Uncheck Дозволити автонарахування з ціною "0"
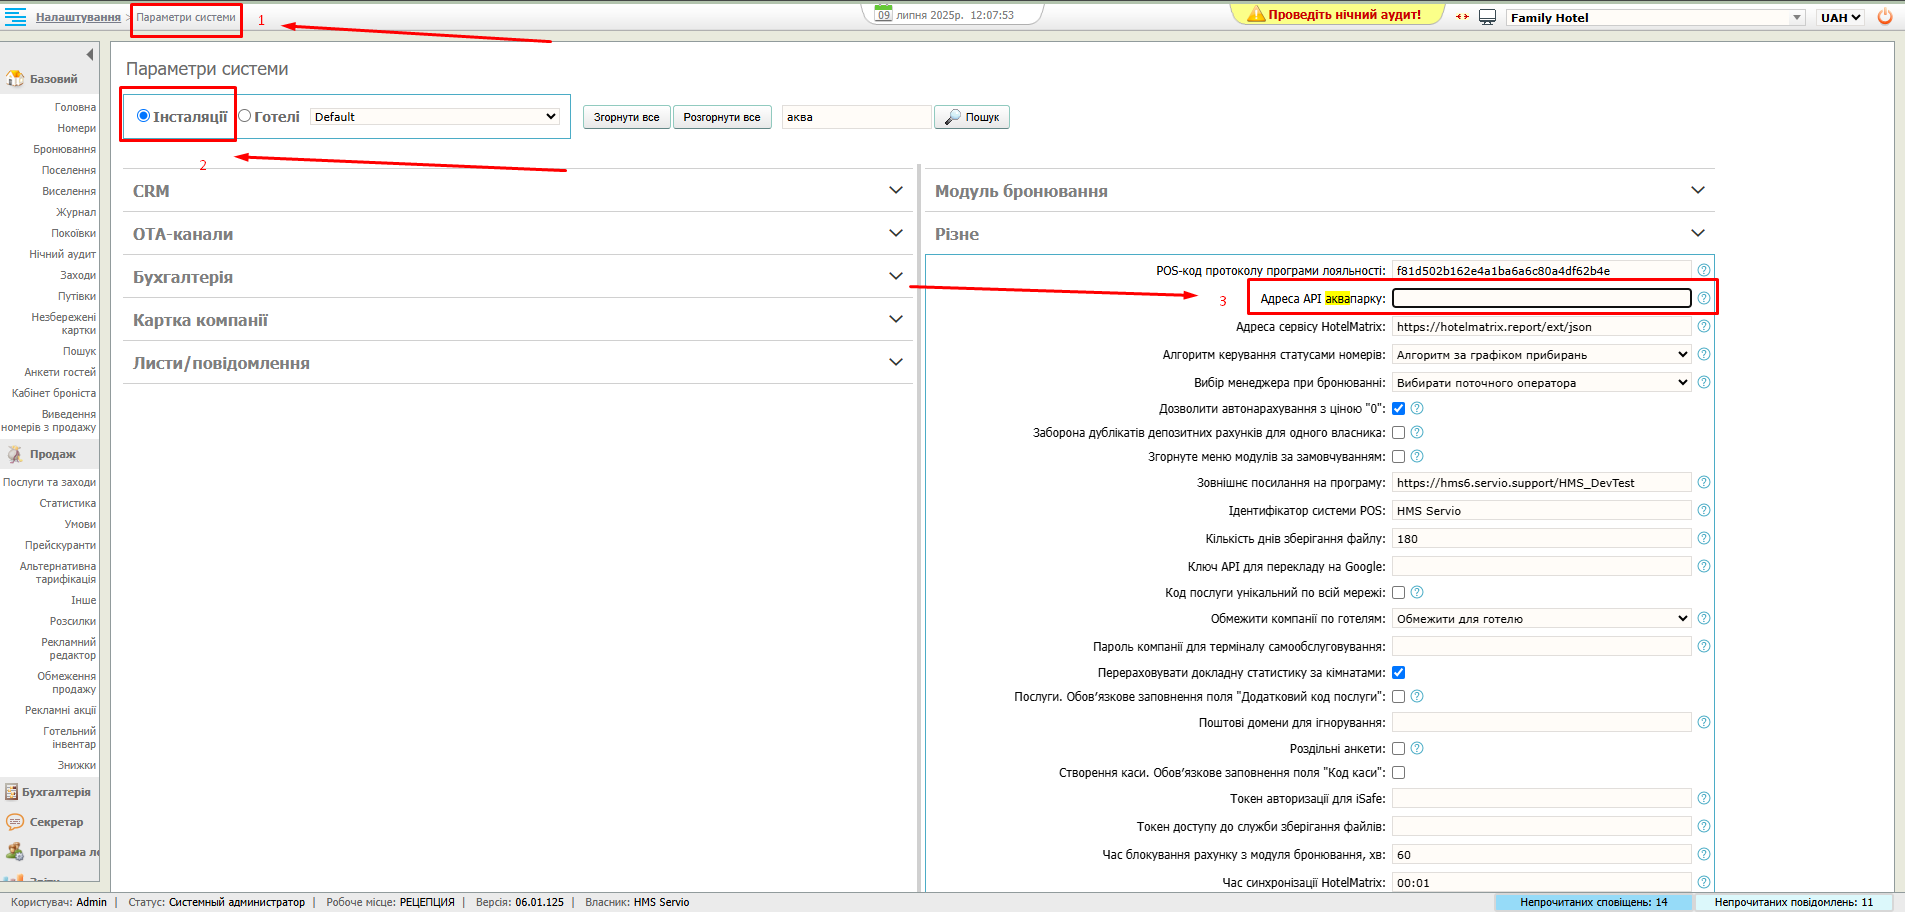1905x912 pixels. point(1399,408)
